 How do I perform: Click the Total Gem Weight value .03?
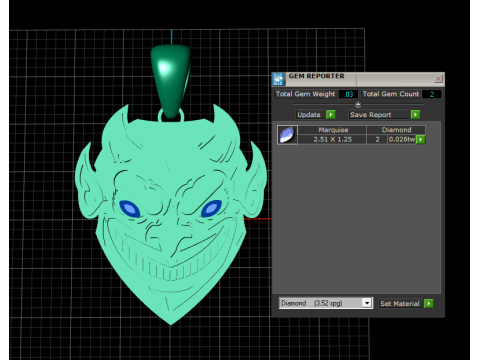(x=349, y=94)
